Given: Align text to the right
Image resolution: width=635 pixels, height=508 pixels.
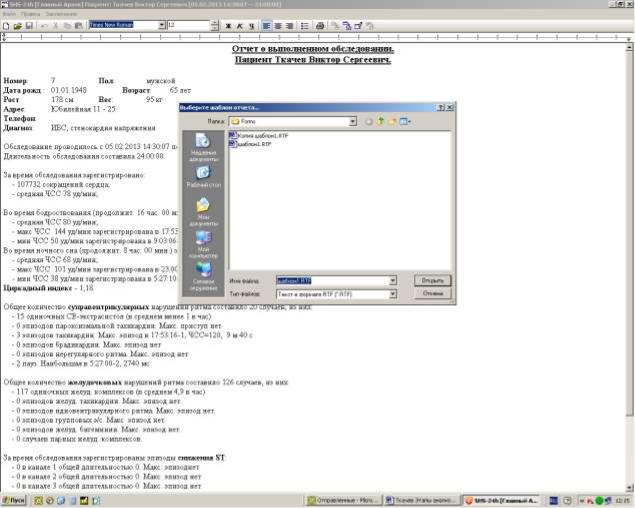Looking at the screenshot, I should click(289, 26).
